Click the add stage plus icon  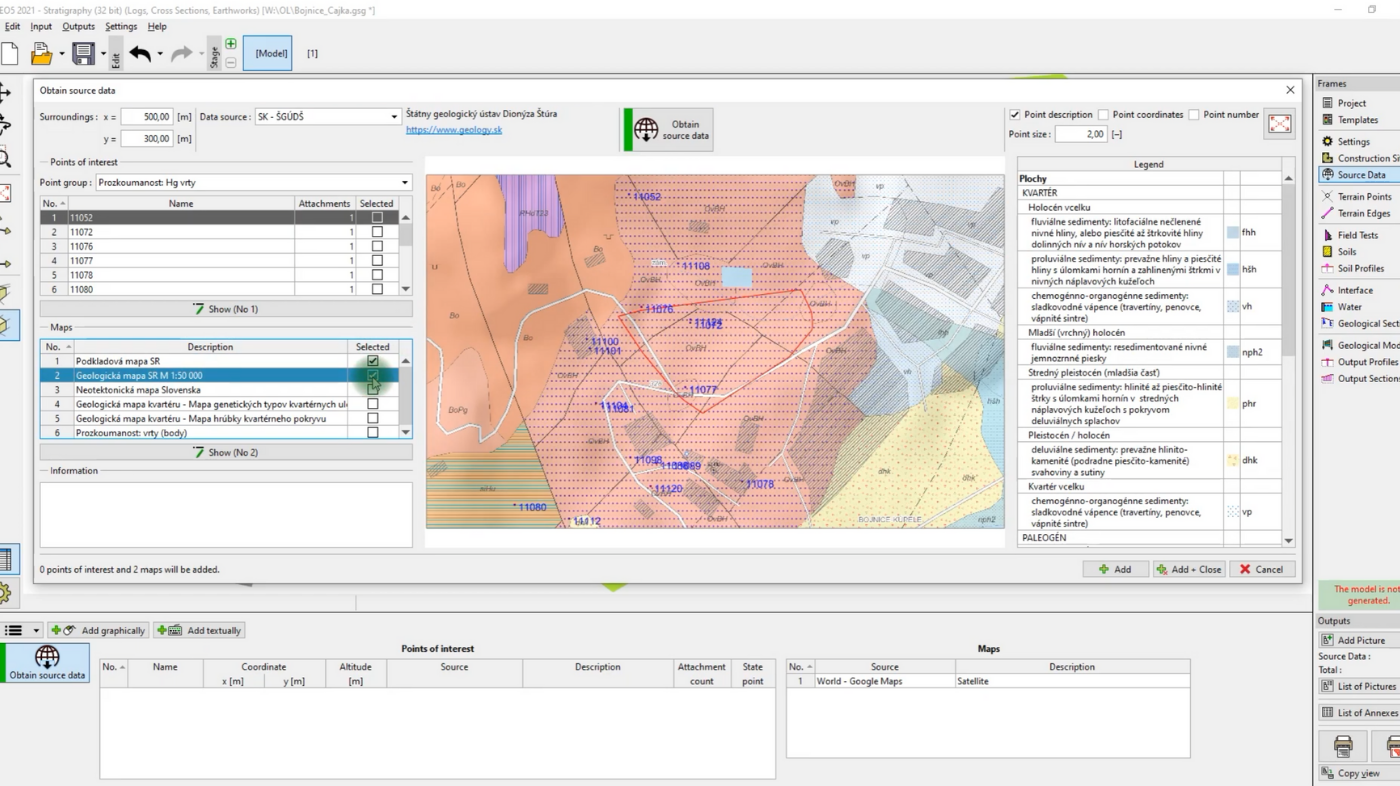click(x=231, y=44)
